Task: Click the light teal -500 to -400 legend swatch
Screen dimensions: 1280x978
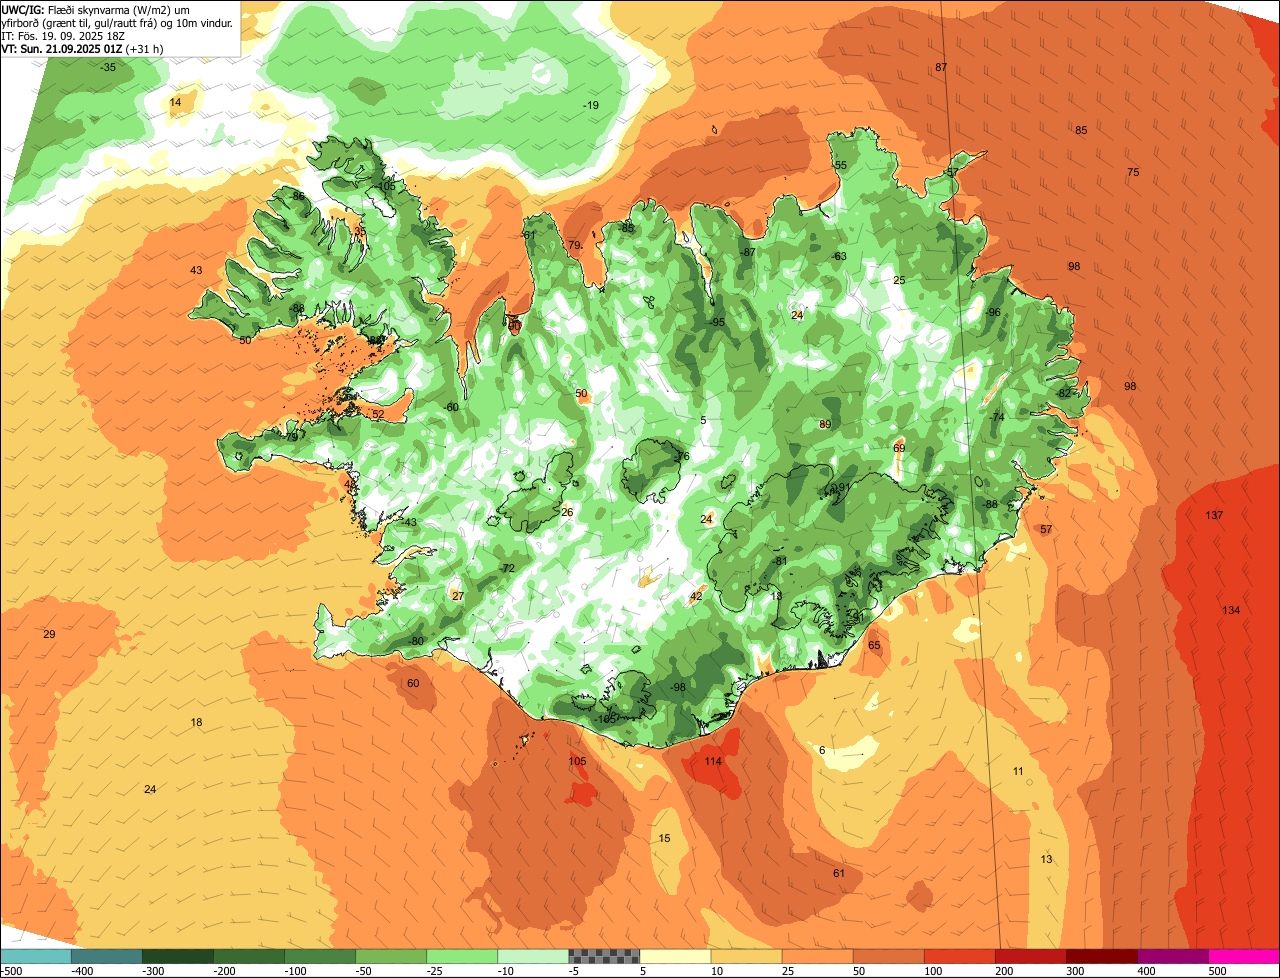Action: (x=35, y=956)
